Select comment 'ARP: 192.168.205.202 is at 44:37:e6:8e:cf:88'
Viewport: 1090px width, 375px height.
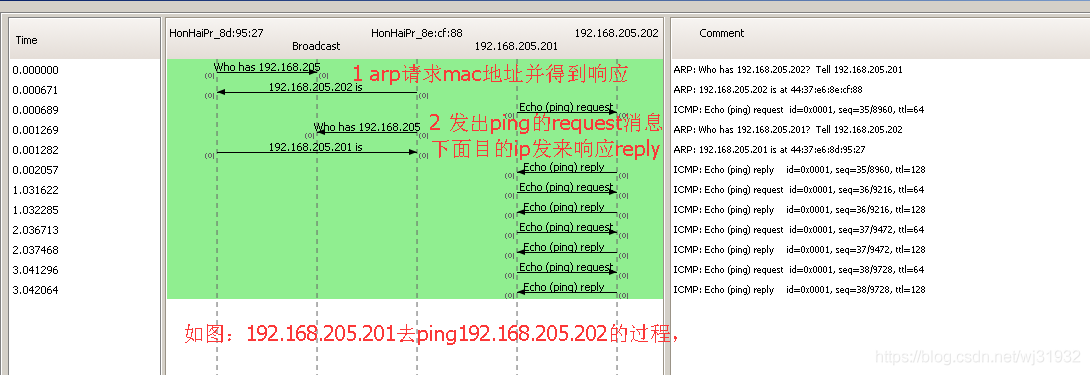tap(767, 90)
